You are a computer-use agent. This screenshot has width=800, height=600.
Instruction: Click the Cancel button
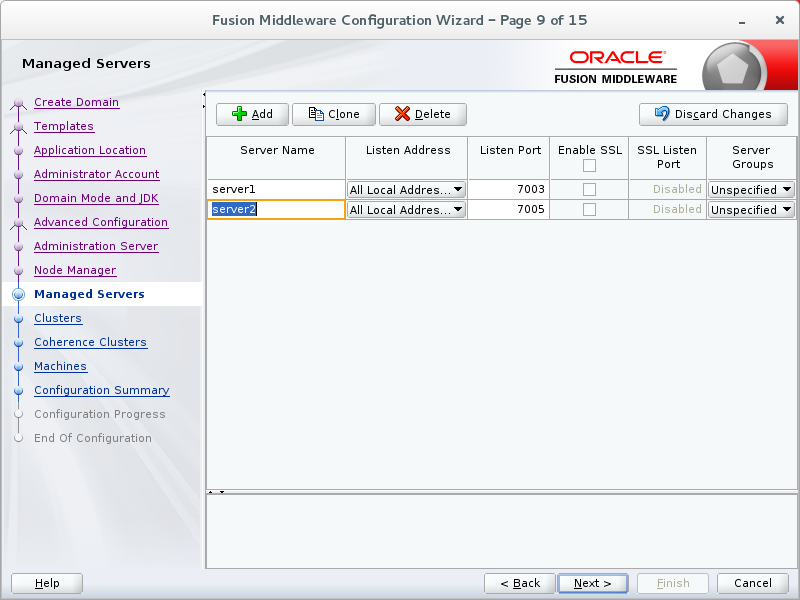(753, 583)
